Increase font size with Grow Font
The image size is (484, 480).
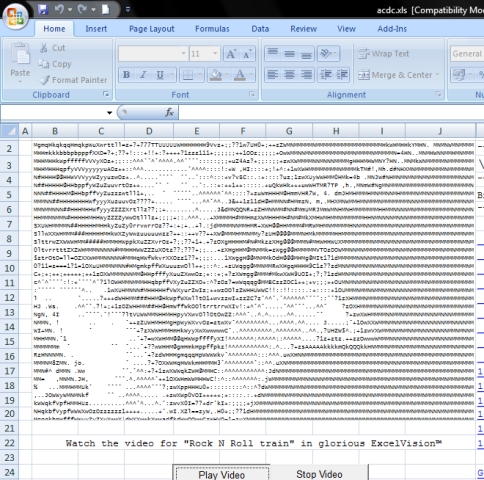(231, 54)
